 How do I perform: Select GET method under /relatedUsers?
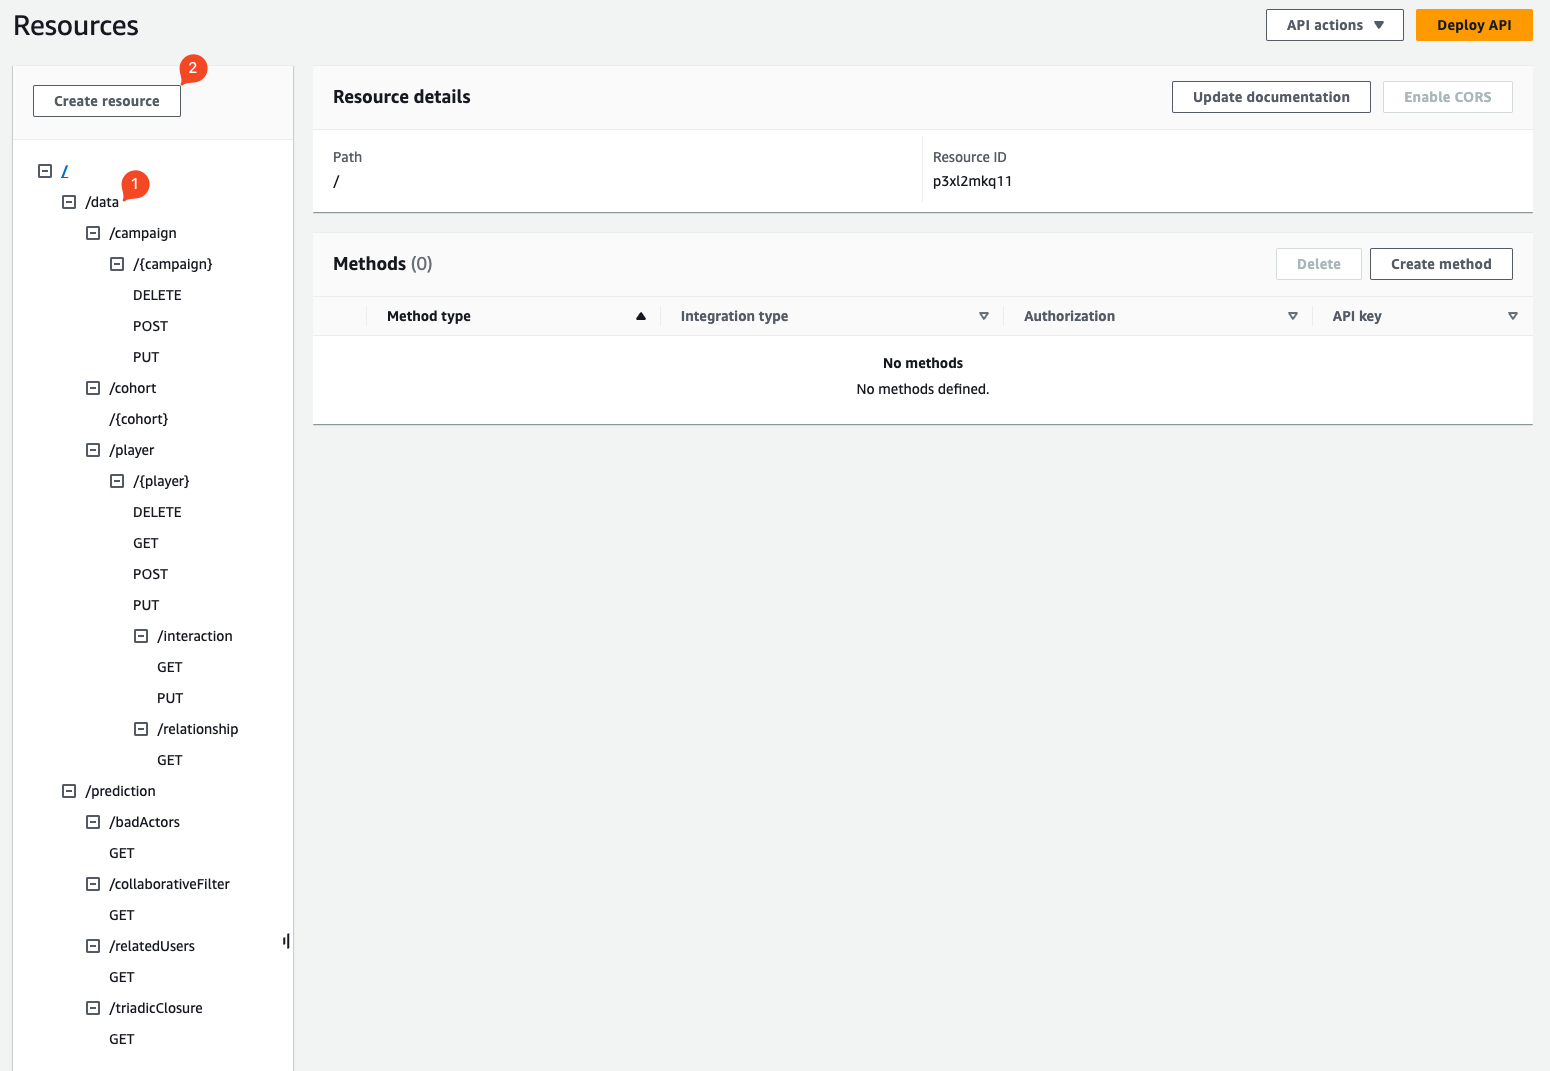pyautogui.click(x=122, y=977)
